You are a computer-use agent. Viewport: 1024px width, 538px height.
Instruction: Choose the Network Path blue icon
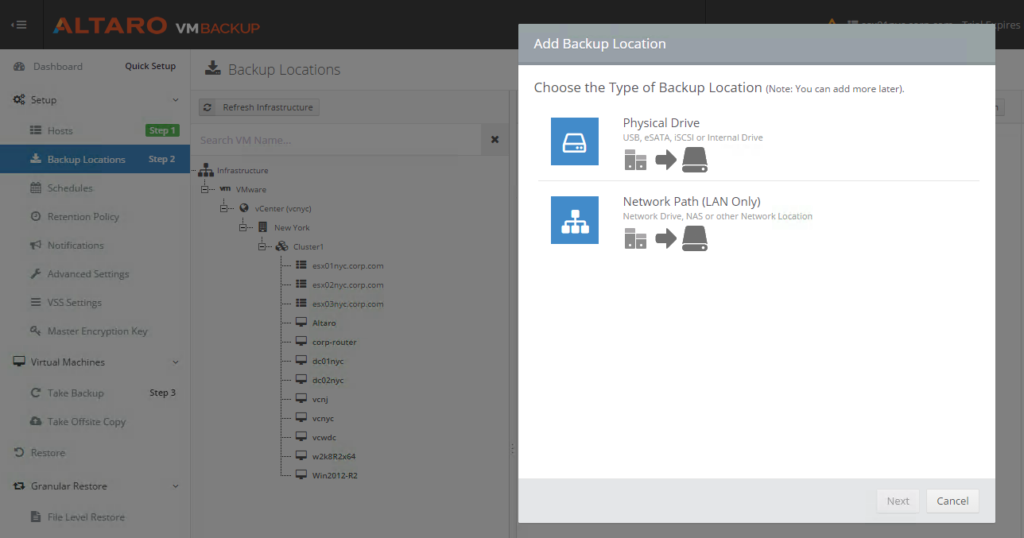coord(575,220)
